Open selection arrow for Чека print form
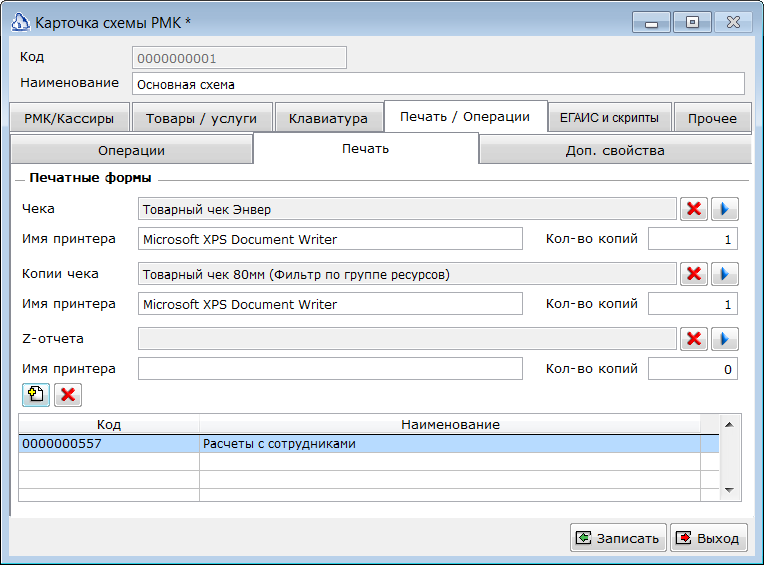Viewport: 764px width, 565px height. (725, 209)
